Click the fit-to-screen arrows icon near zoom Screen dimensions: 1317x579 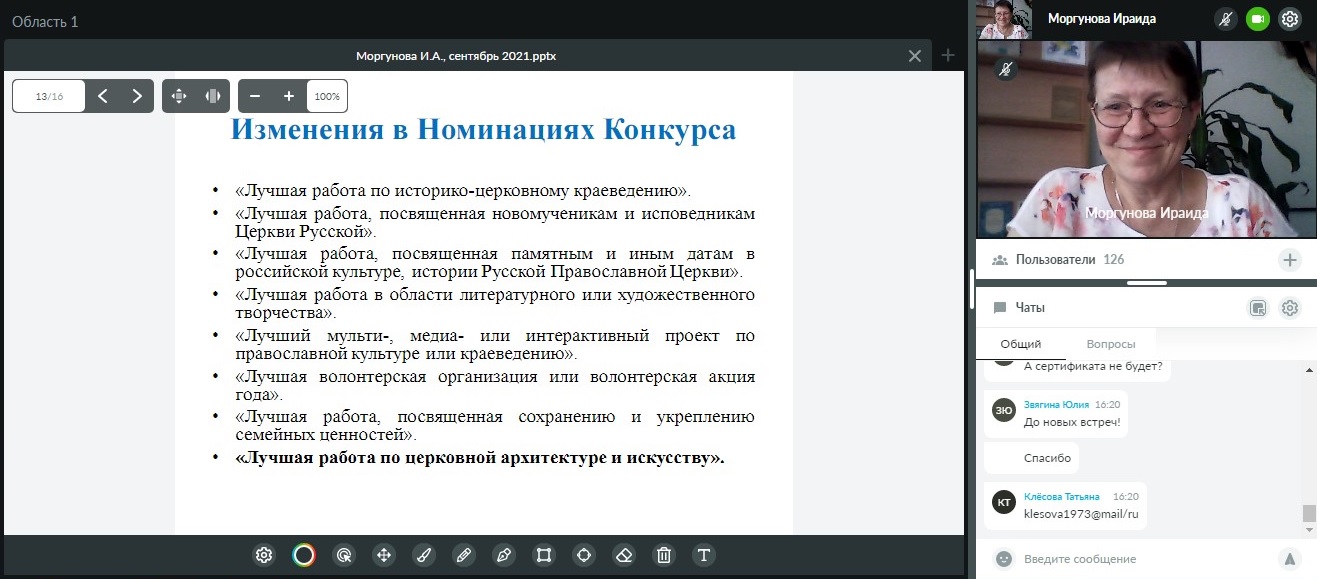(x=179, y=96)
